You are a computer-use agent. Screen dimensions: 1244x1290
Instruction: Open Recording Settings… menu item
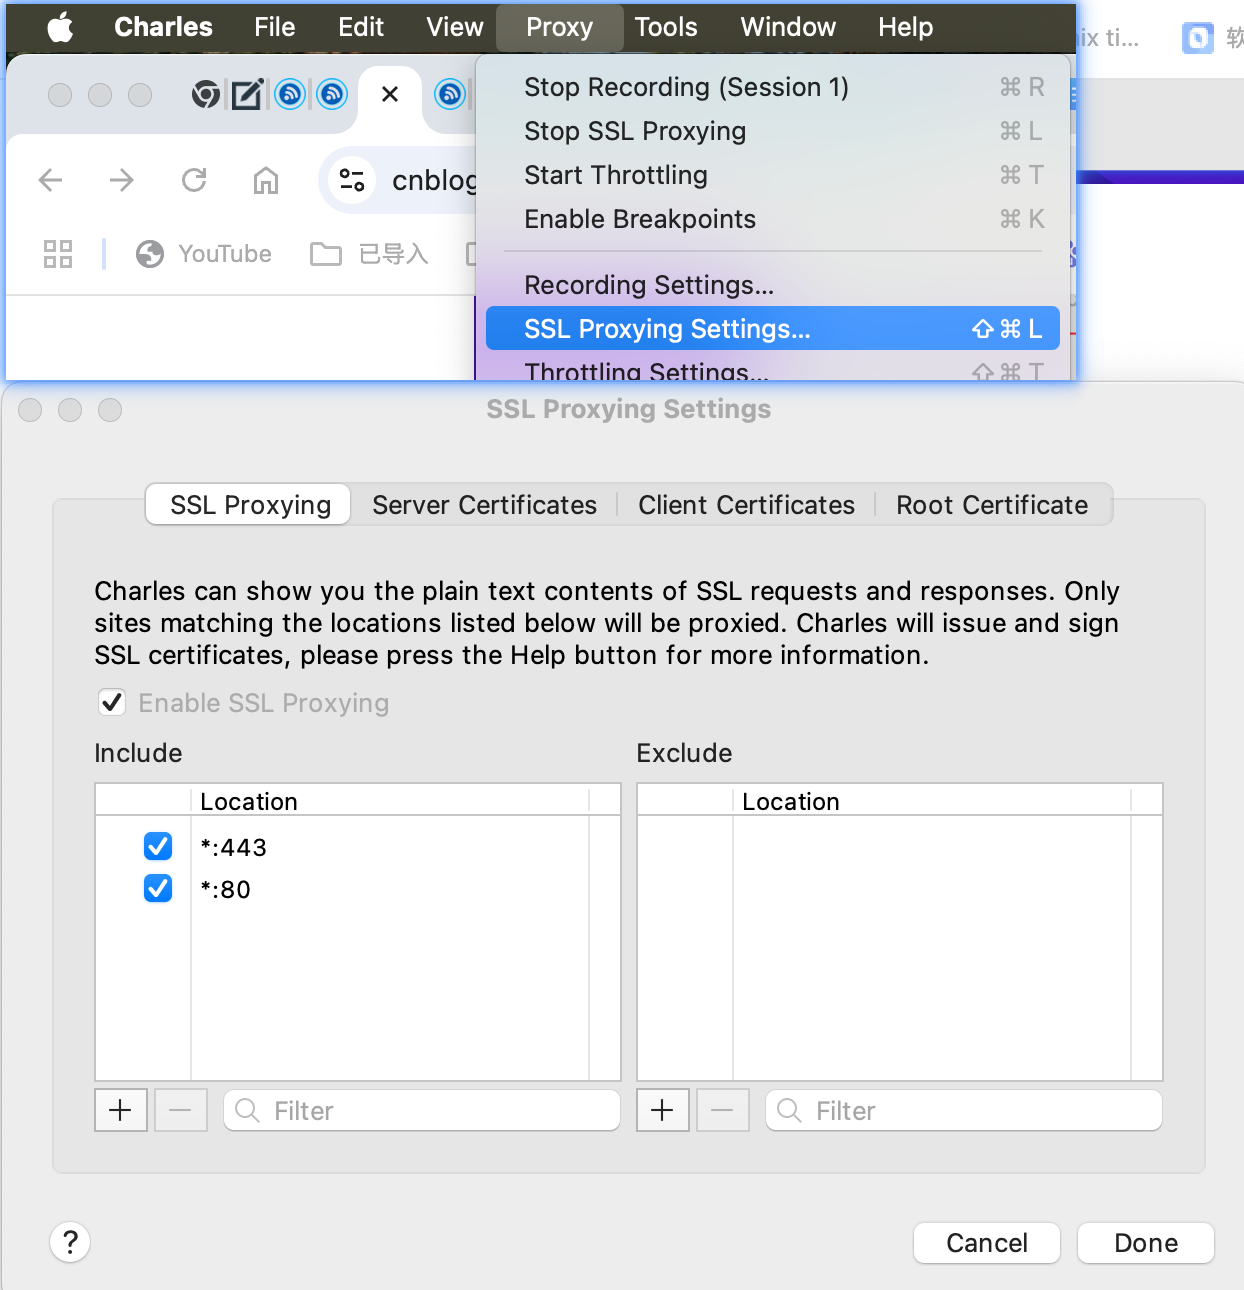[772, 285]
